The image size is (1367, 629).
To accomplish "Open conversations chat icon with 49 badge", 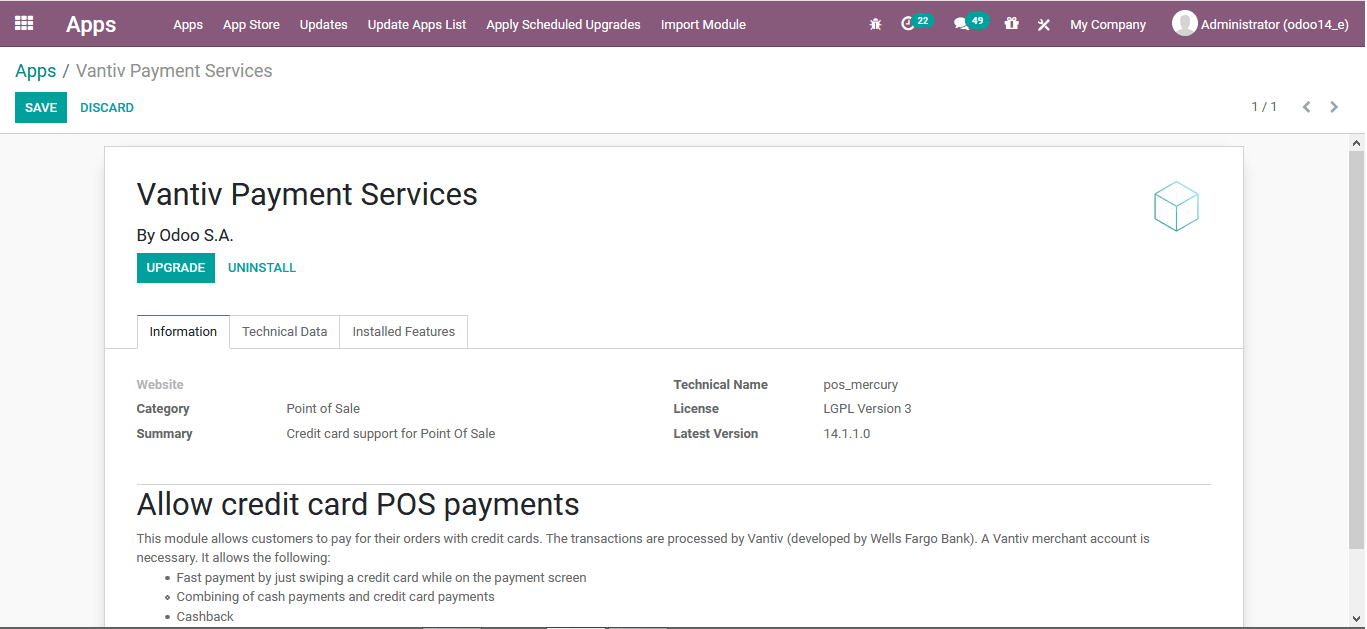I will point(969,23).
